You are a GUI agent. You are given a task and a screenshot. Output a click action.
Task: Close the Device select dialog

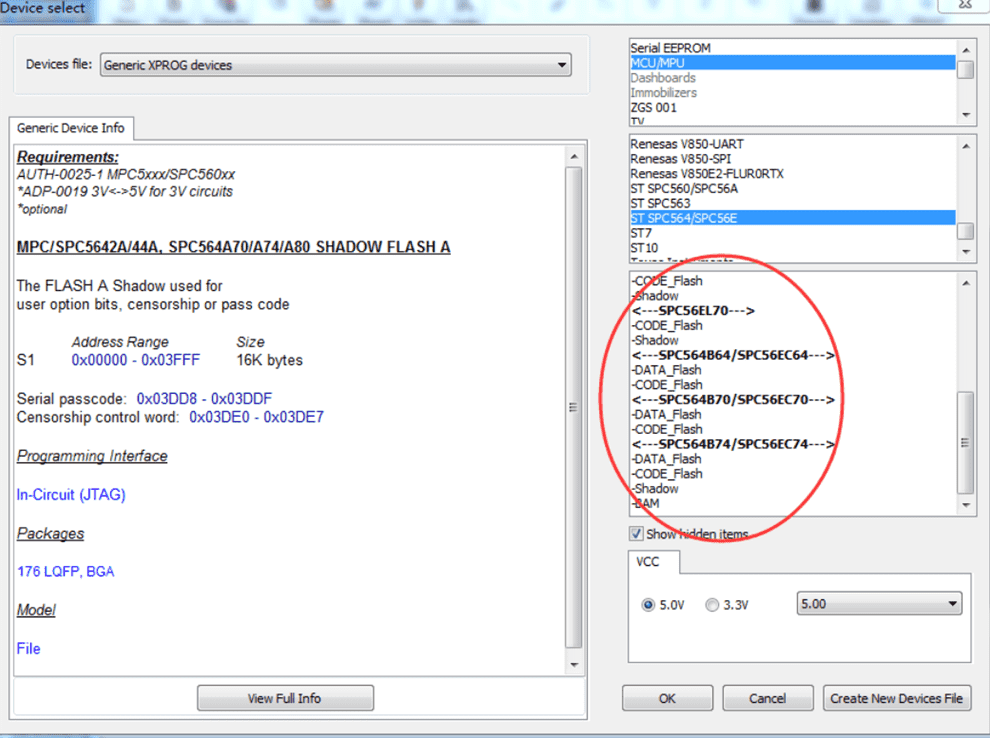pyautogui.click(x=964, y=4)
